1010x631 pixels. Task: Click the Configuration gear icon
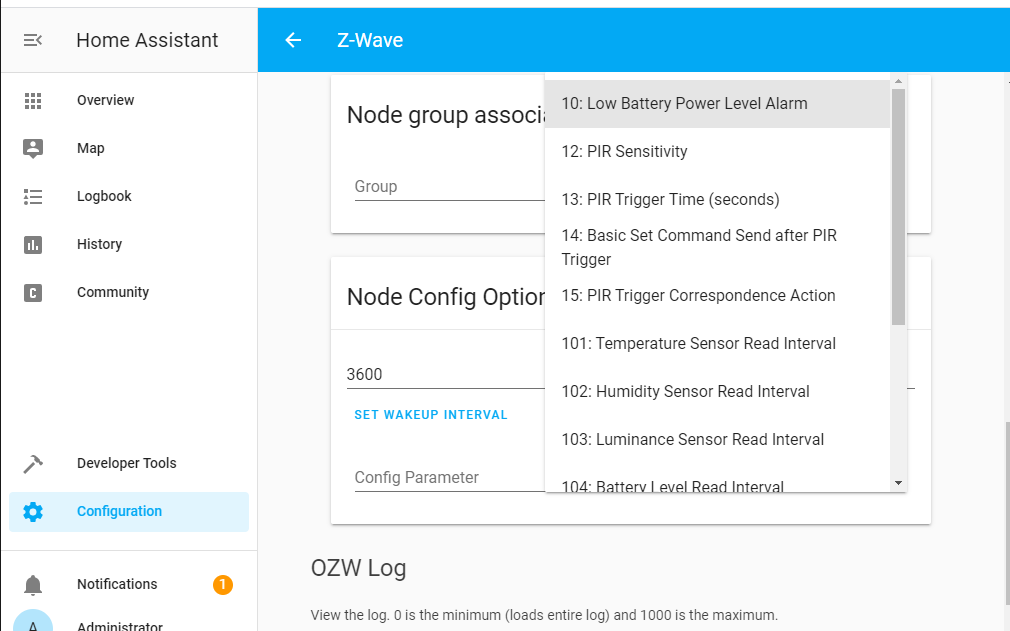[x=33, y=511]
